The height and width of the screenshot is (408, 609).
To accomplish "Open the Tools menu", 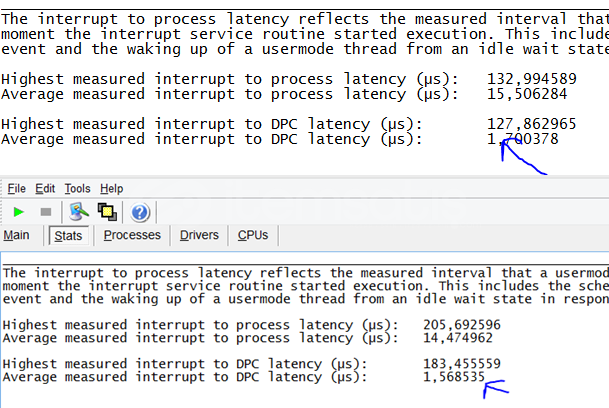I will click(x=77, y=188).
